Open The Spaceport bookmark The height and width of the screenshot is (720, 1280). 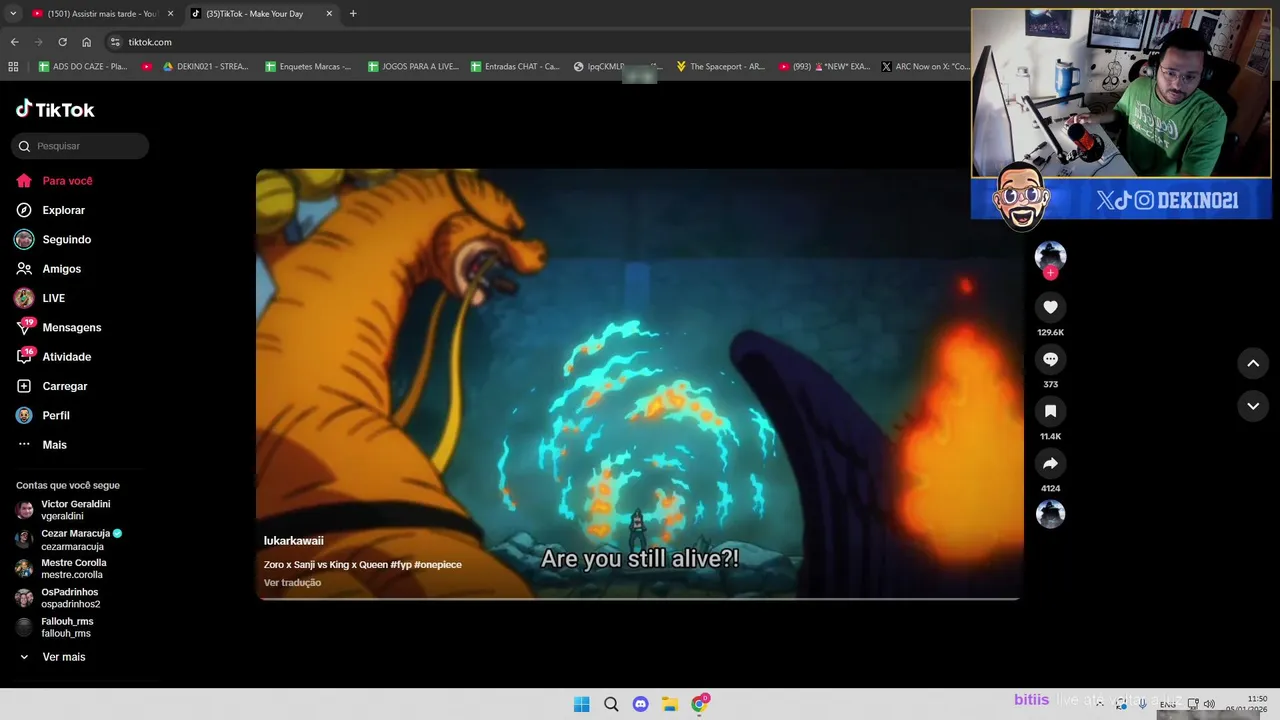tap(720, 67)
